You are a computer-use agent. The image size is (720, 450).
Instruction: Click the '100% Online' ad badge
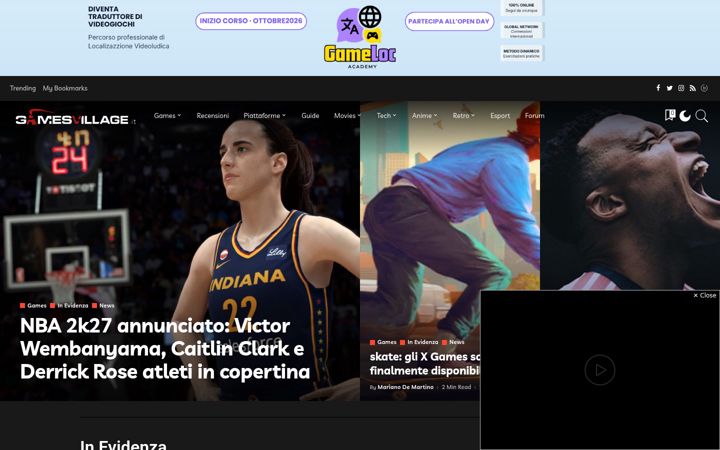coord(522,8)
